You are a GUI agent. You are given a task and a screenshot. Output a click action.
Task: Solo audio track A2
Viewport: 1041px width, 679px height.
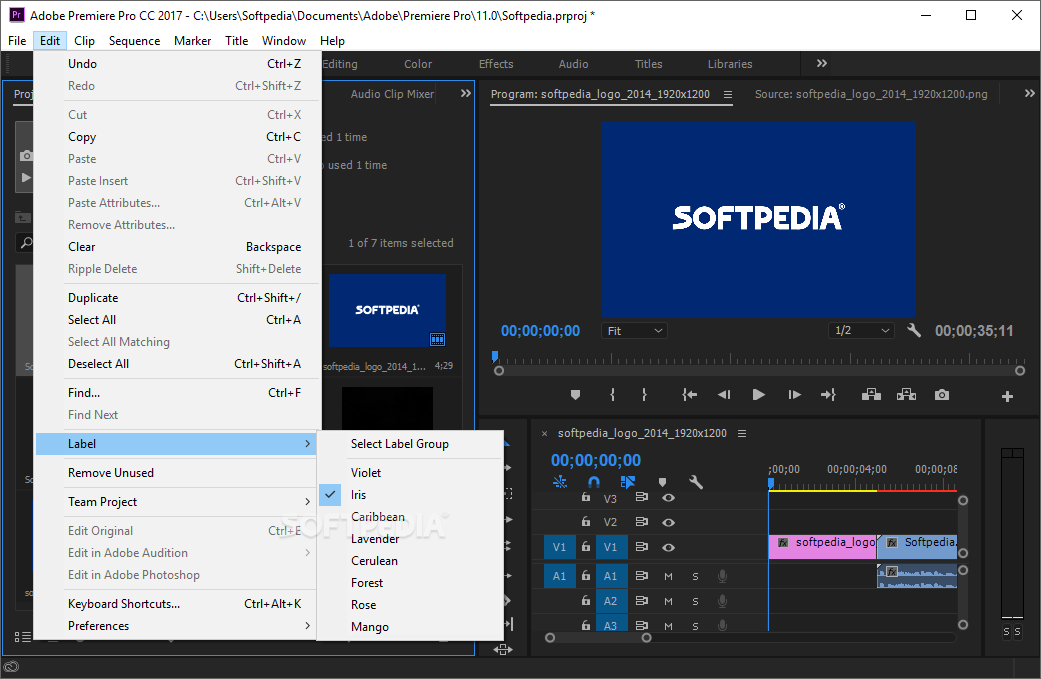coord(695,601)
